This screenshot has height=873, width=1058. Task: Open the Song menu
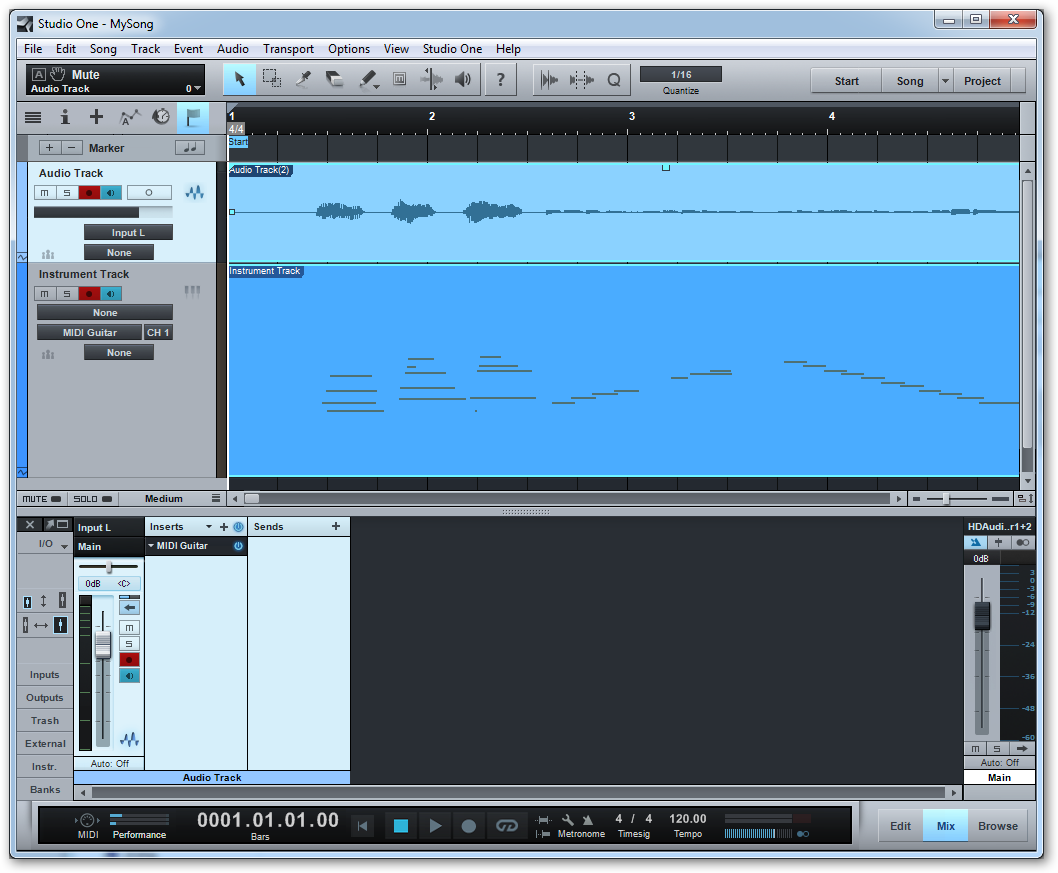coord(103,49)
